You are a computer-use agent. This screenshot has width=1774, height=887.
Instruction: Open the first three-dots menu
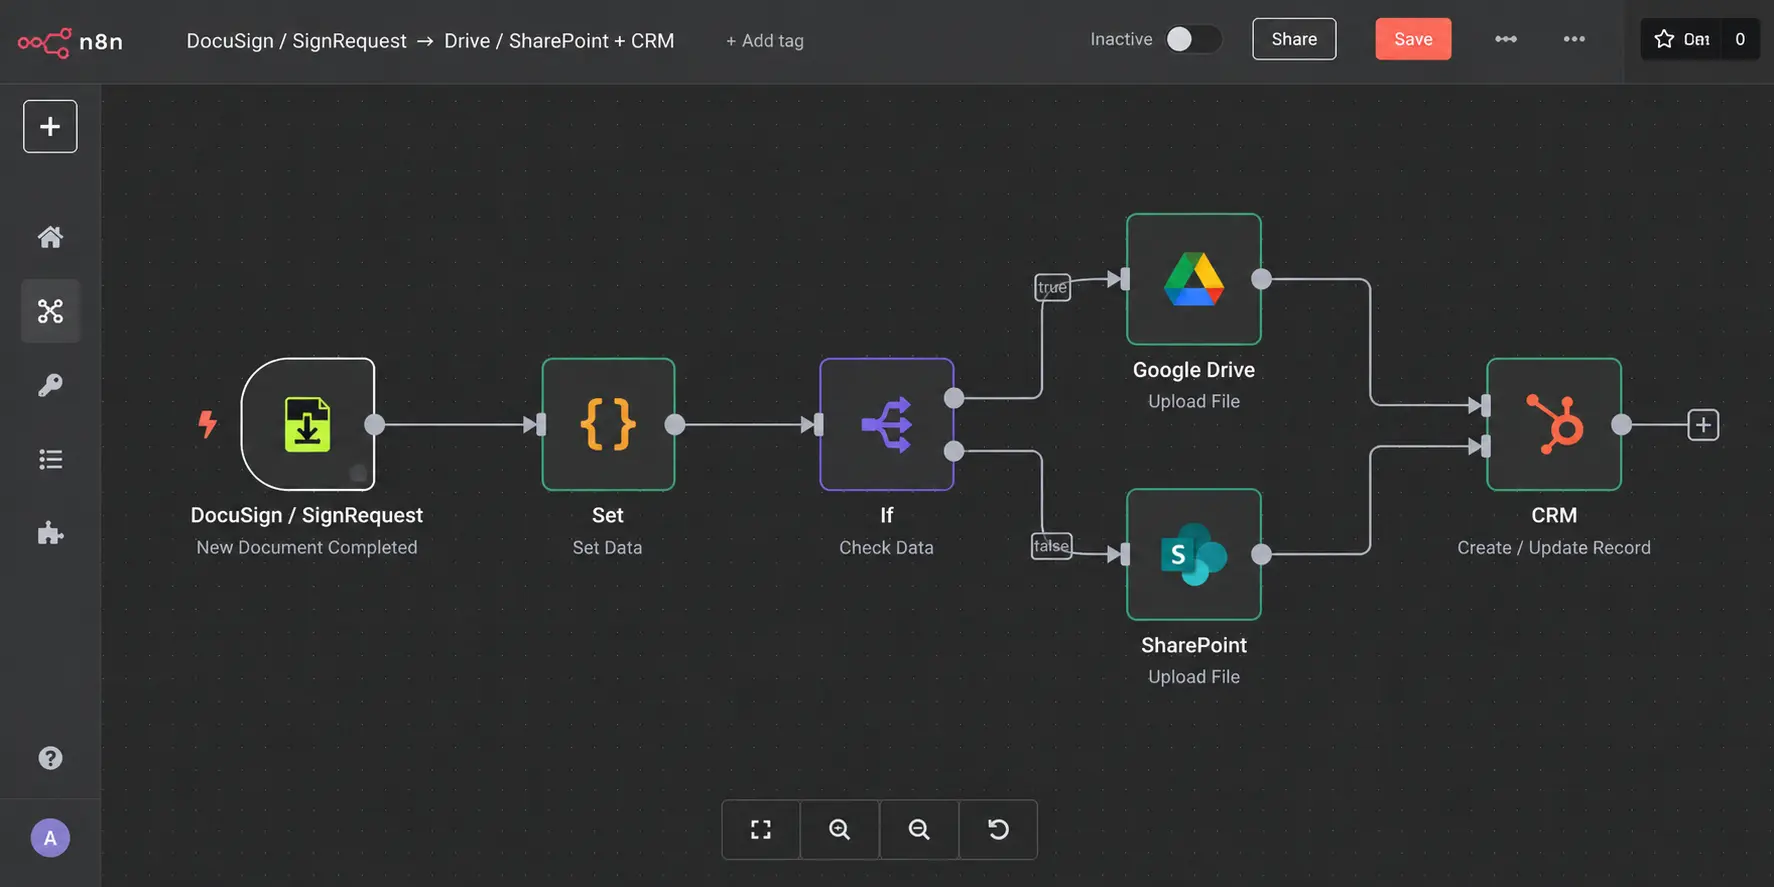[x=1506, y=39]
